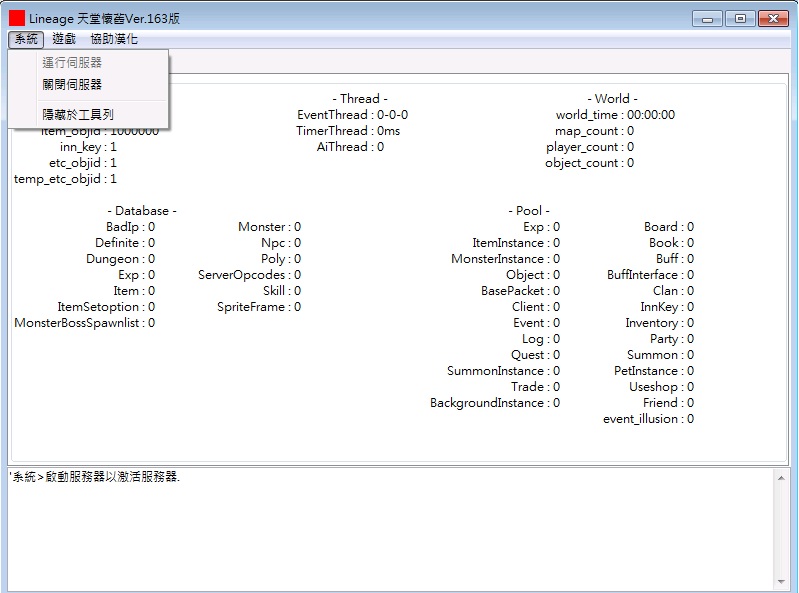799x593 pixels.
Task: Click 'Npc : 0' database entry
Action: [x=281, y=242]
